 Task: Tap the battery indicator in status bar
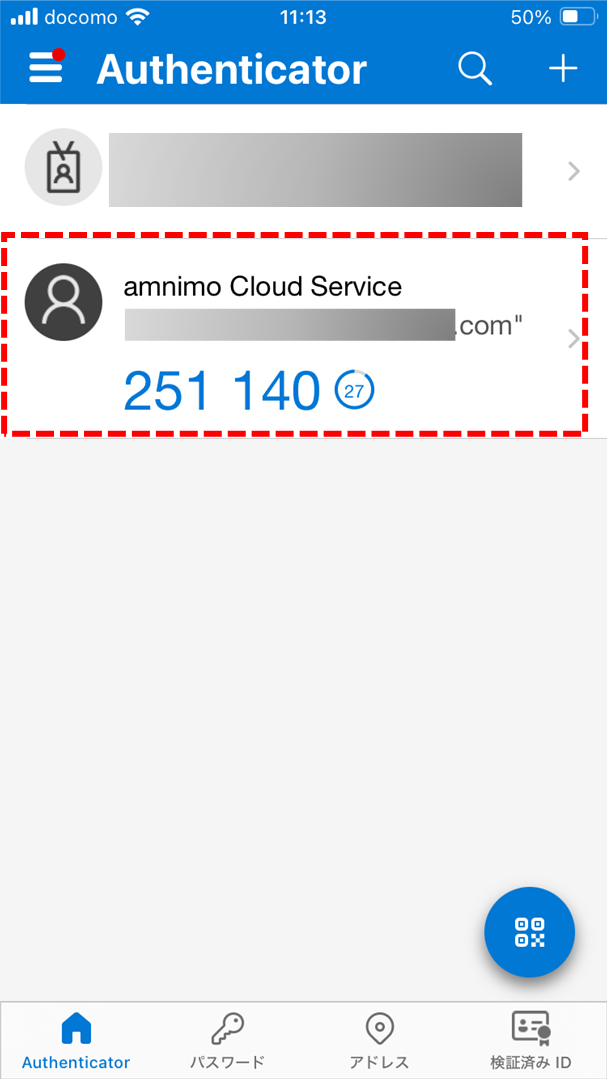(577, 18)
